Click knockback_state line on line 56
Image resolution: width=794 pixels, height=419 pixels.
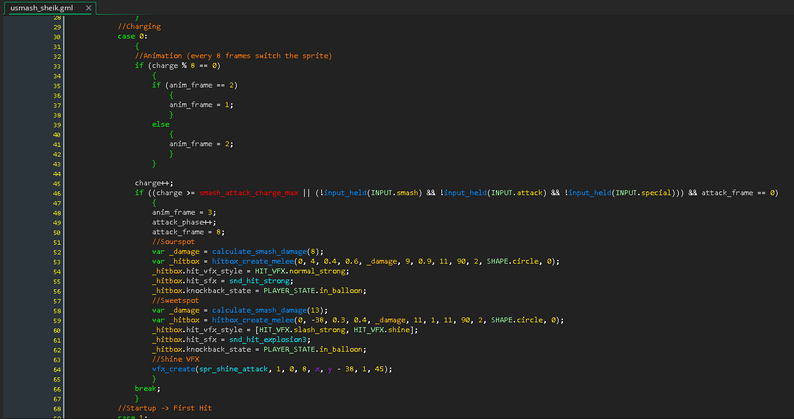click(259, 291)
